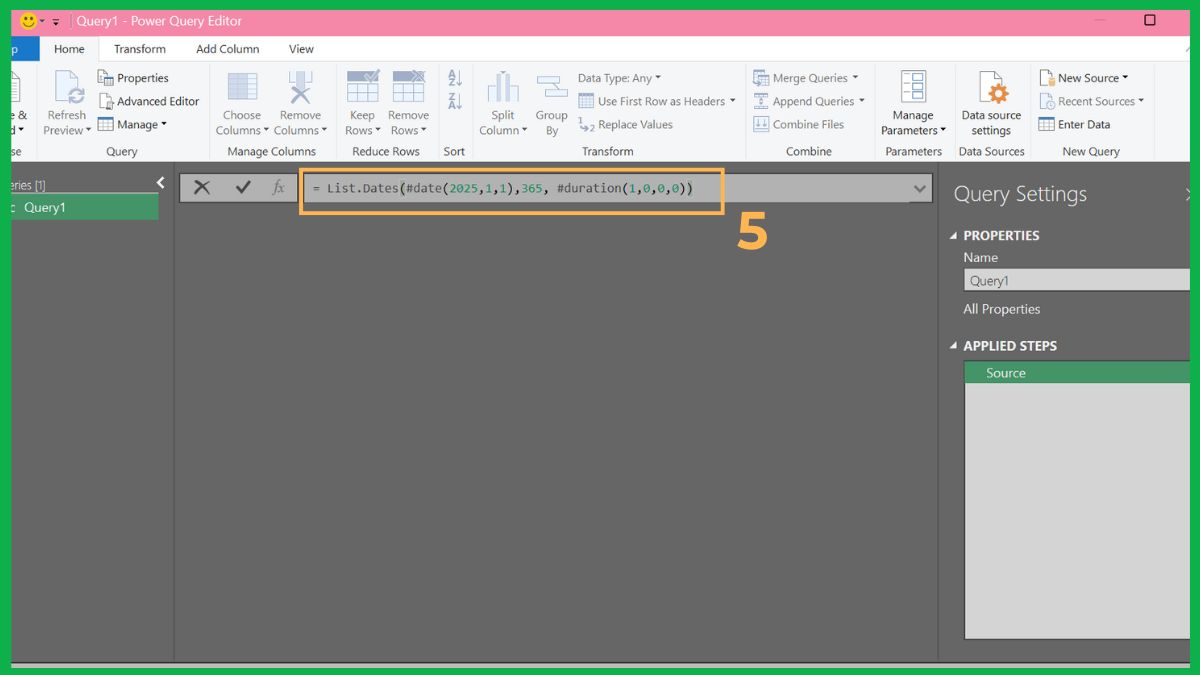Open the Group By dialog
The width and height of the screenshot is (1200, 675).
click(551, 101)
